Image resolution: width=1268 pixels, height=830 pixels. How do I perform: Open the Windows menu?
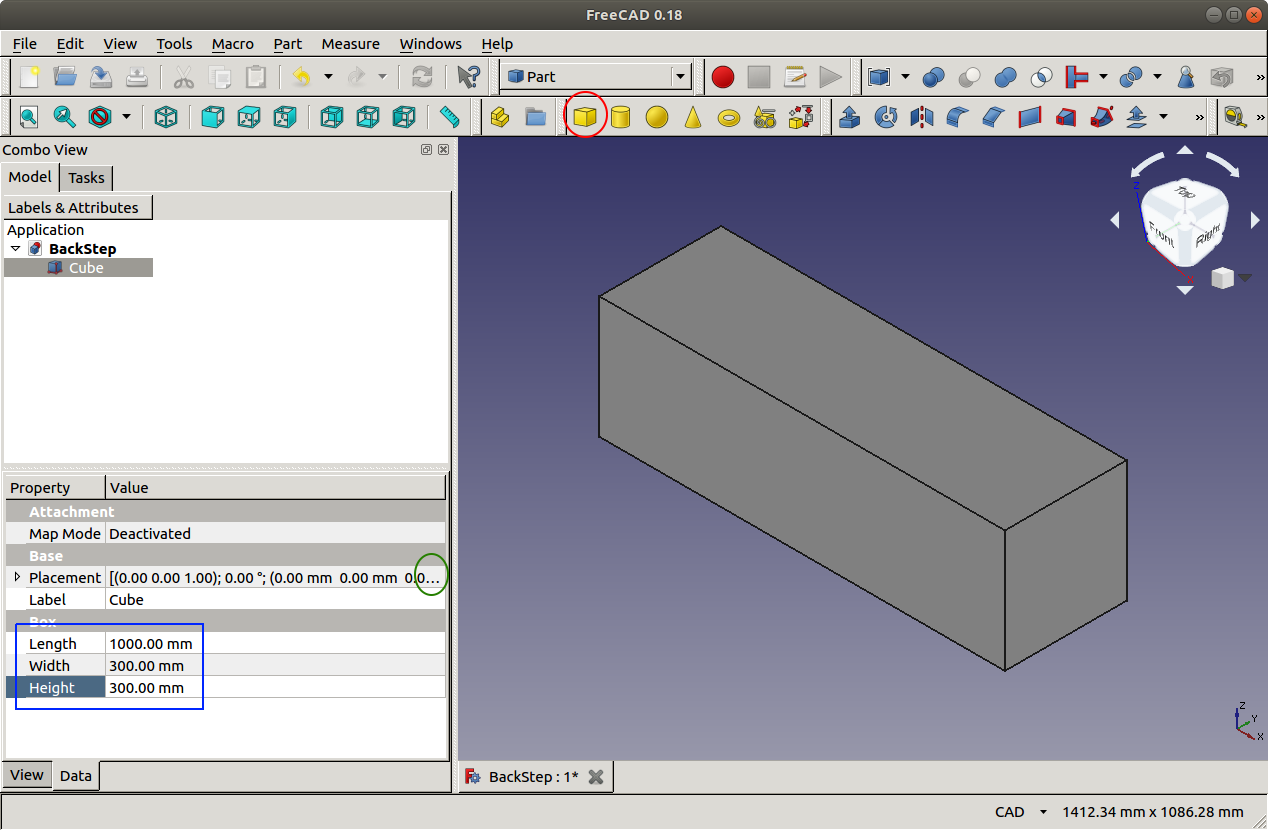point(430,44)
